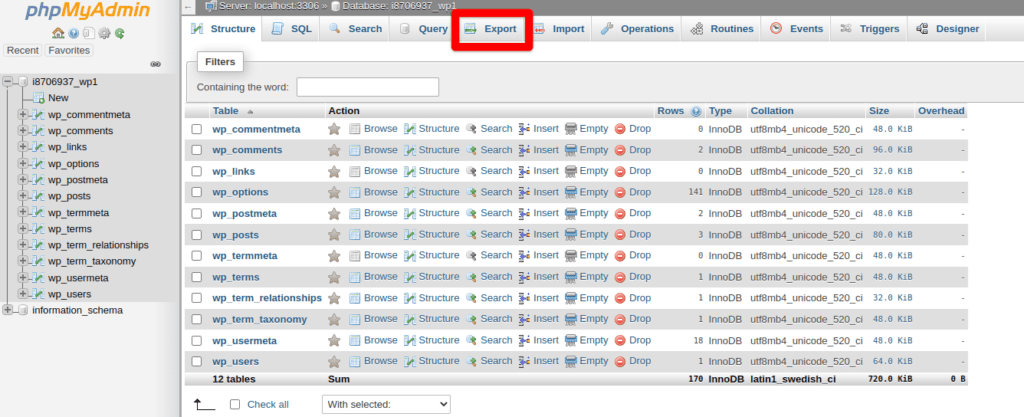Click the Drop icon for wp_users row
The image size is (1024, 417).
620,362
